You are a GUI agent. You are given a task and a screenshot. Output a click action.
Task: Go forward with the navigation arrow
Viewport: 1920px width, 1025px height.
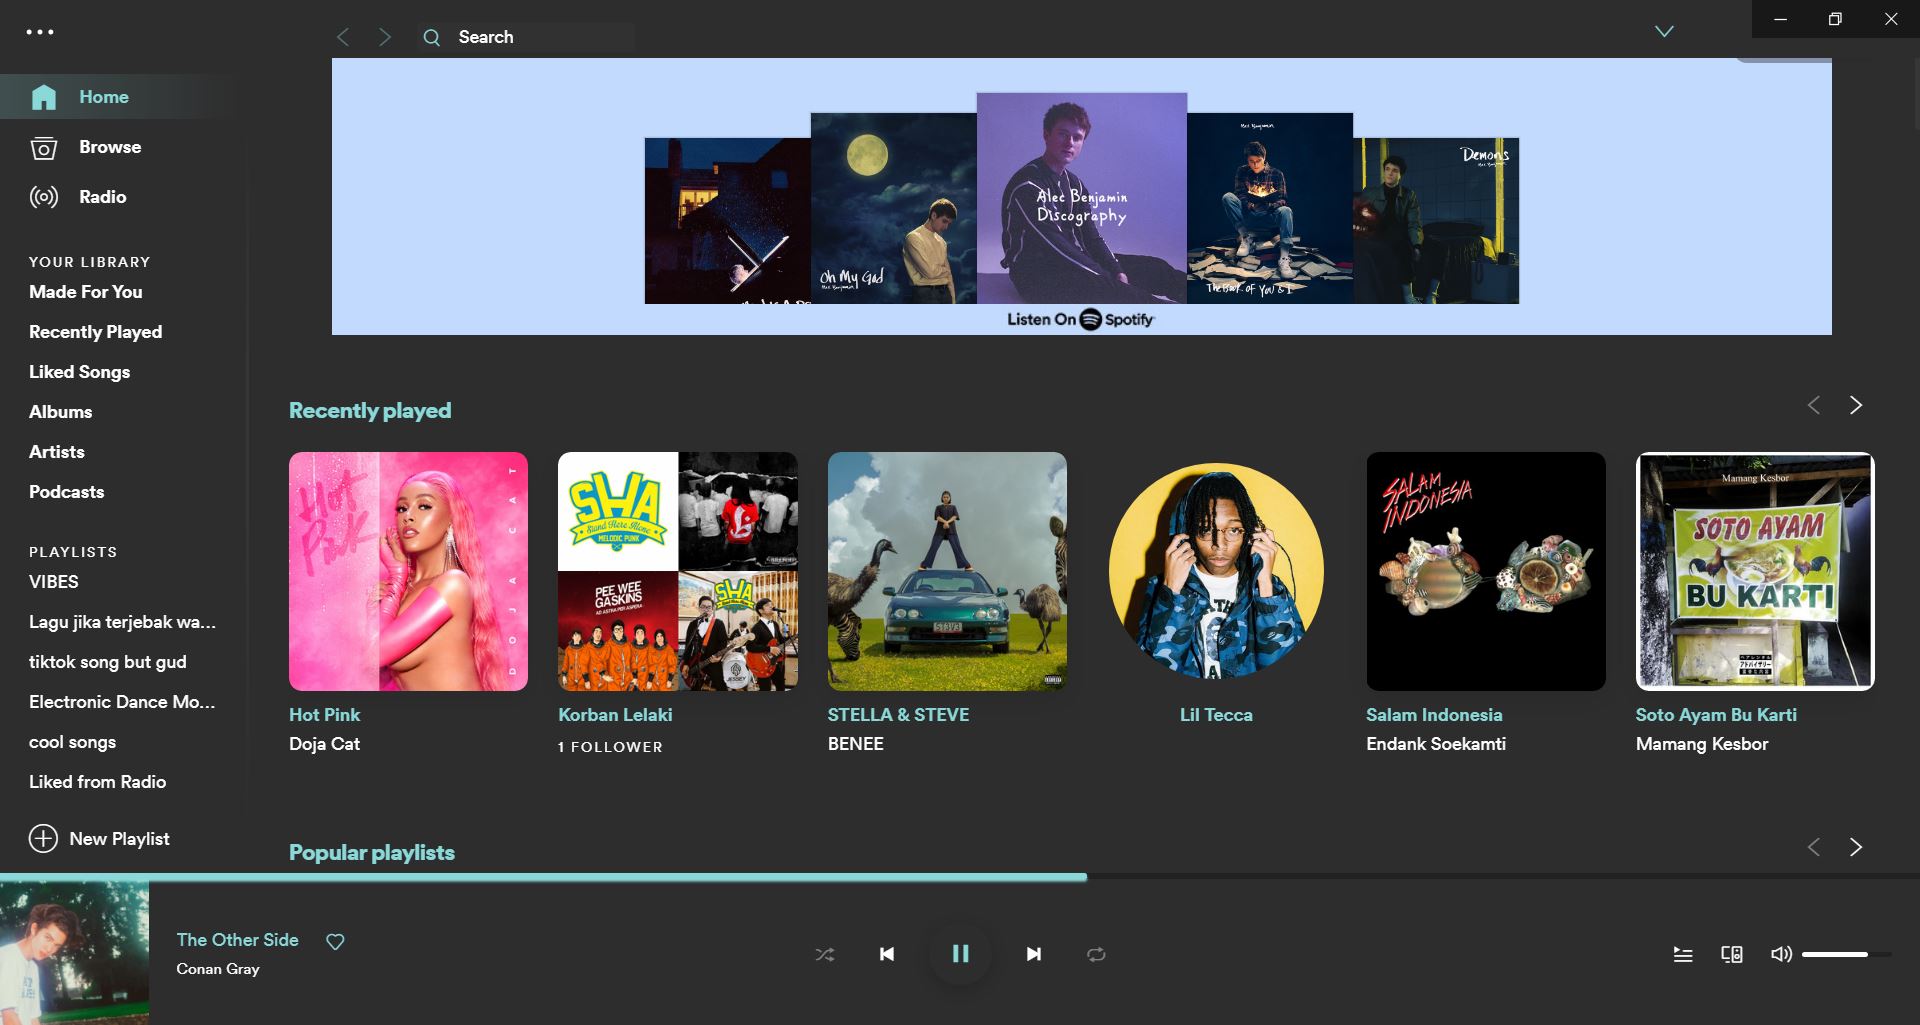(385, 37)
